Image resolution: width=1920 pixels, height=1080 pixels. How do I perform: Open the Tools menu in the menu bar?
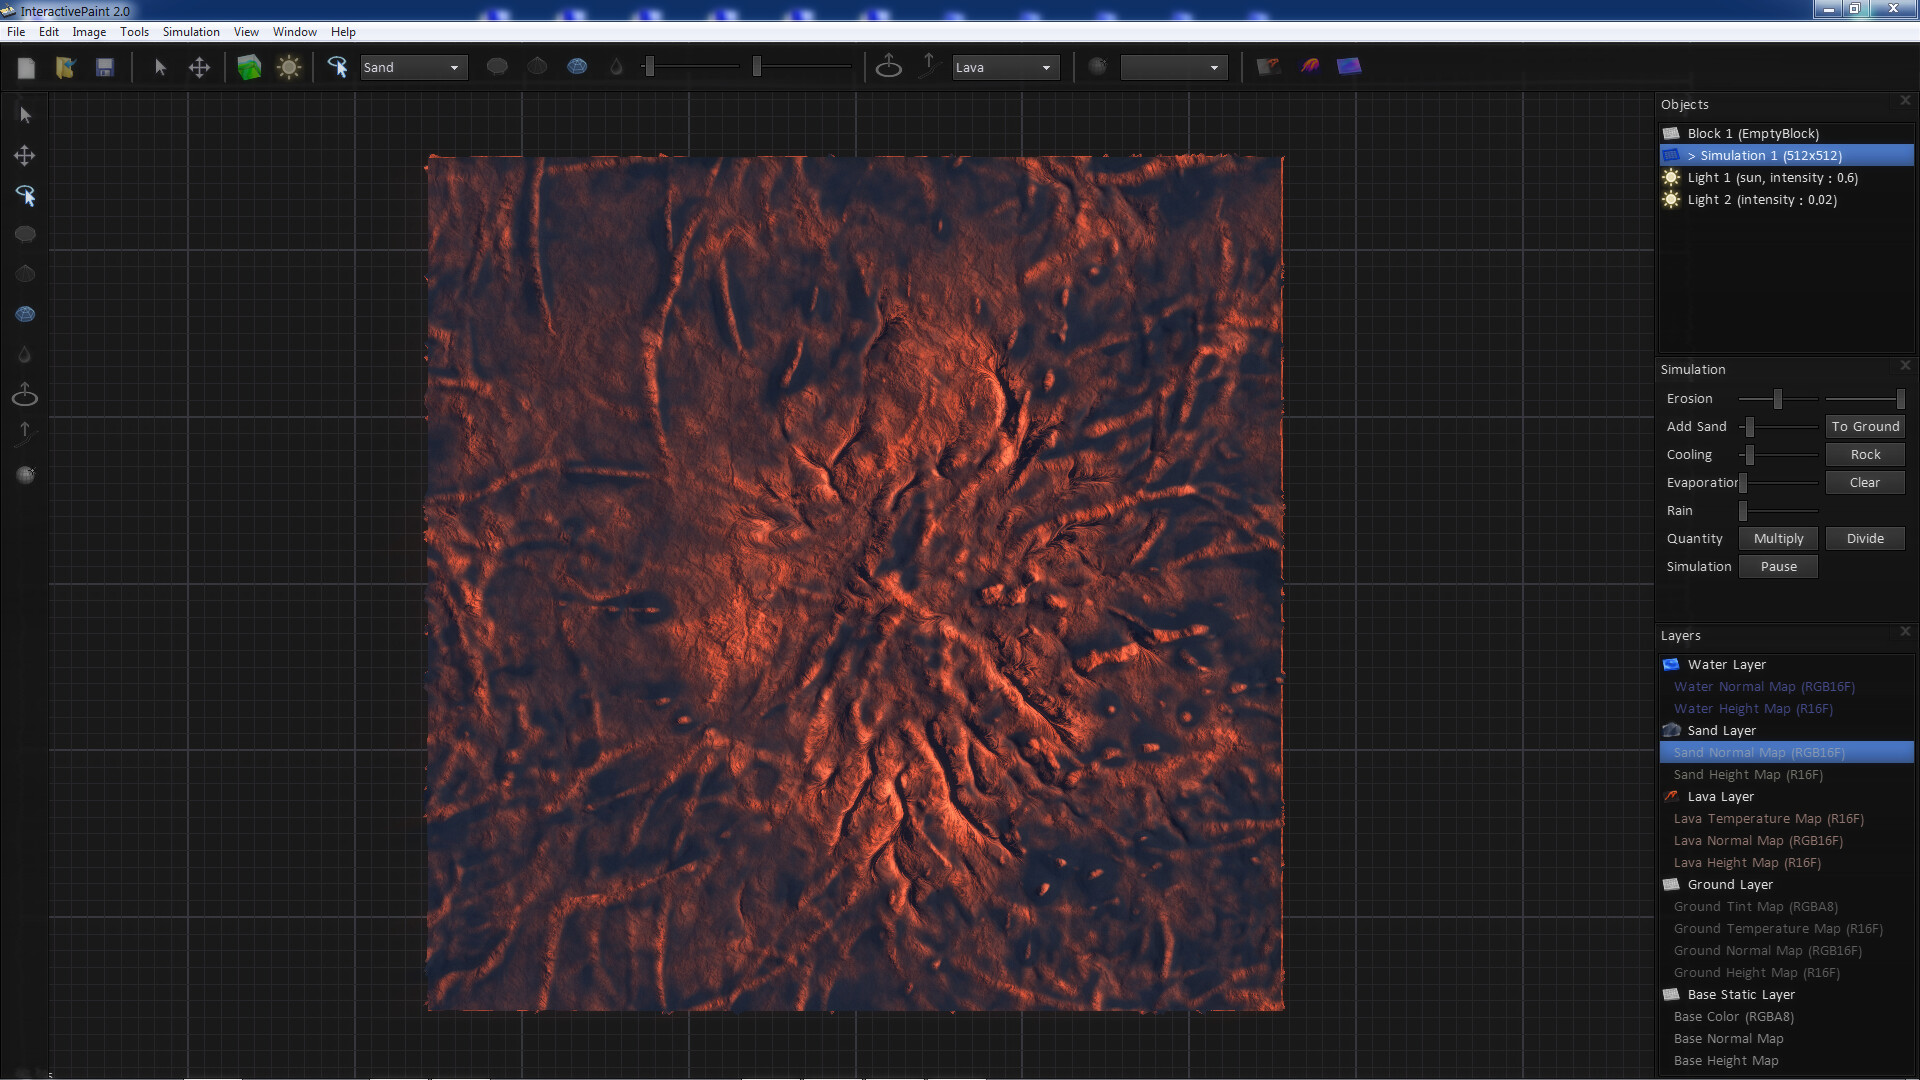coord(134,31)
